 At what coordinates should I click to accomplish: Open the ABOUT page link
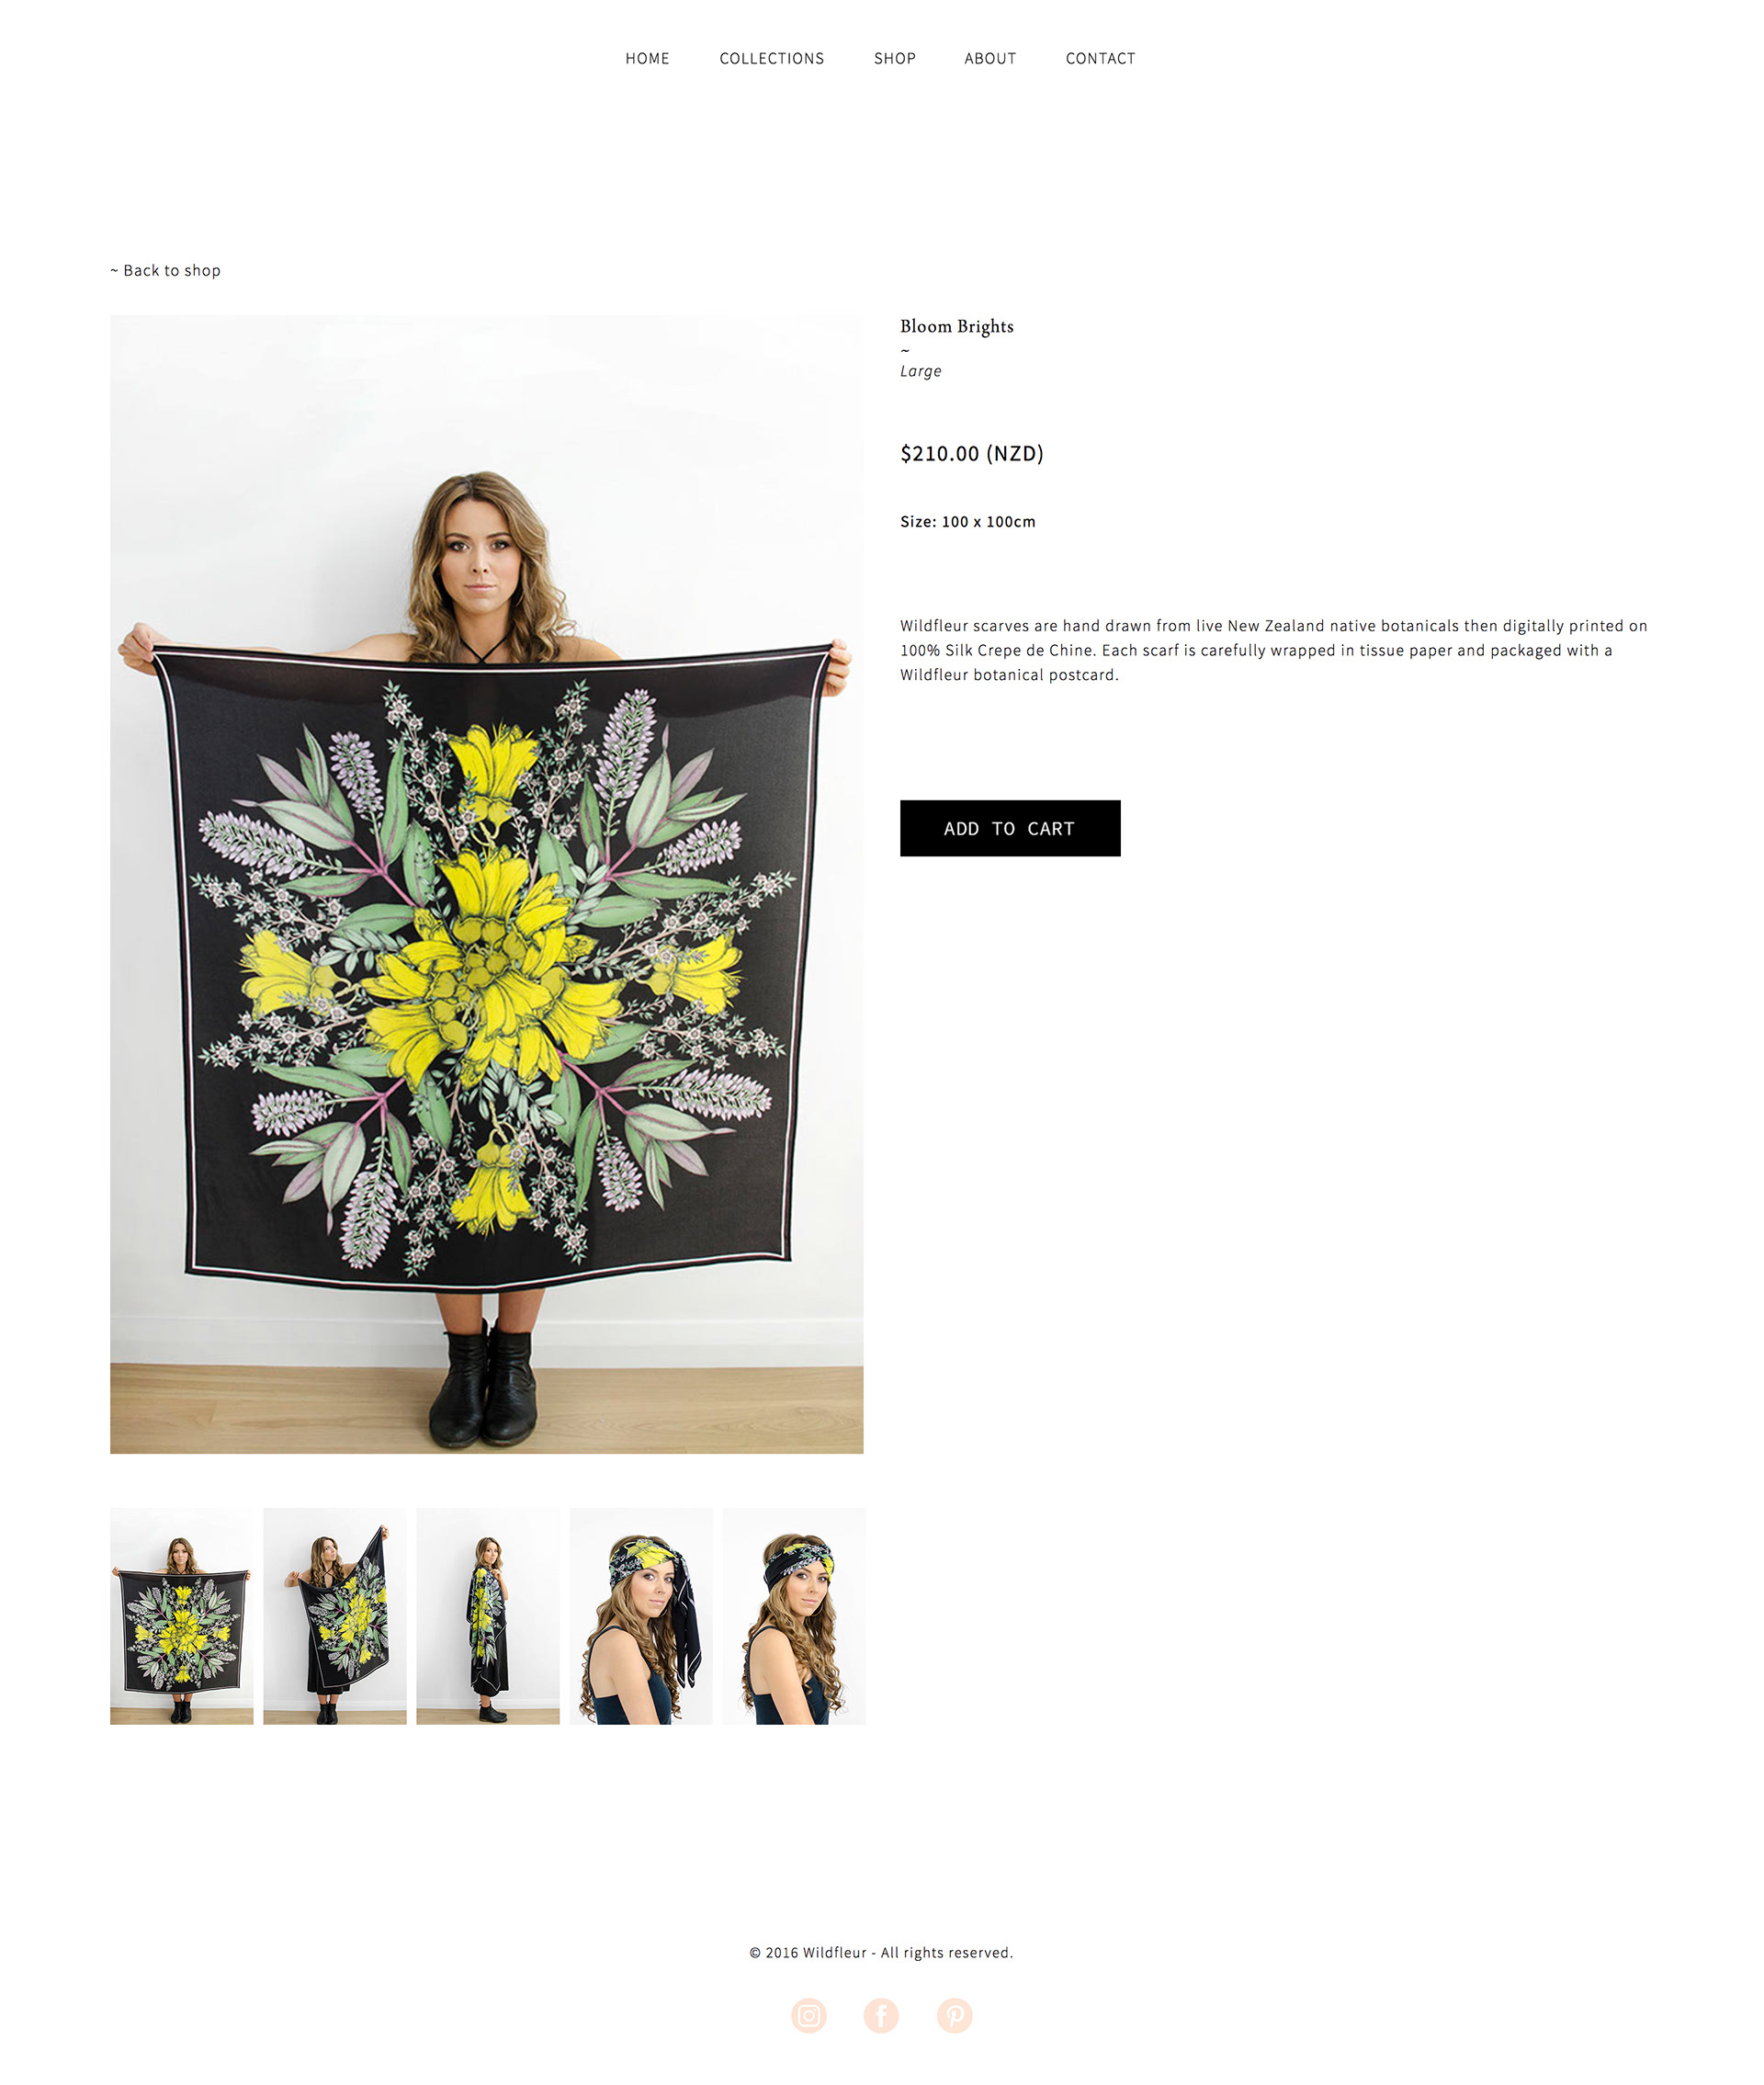click(x=990, y=59)
